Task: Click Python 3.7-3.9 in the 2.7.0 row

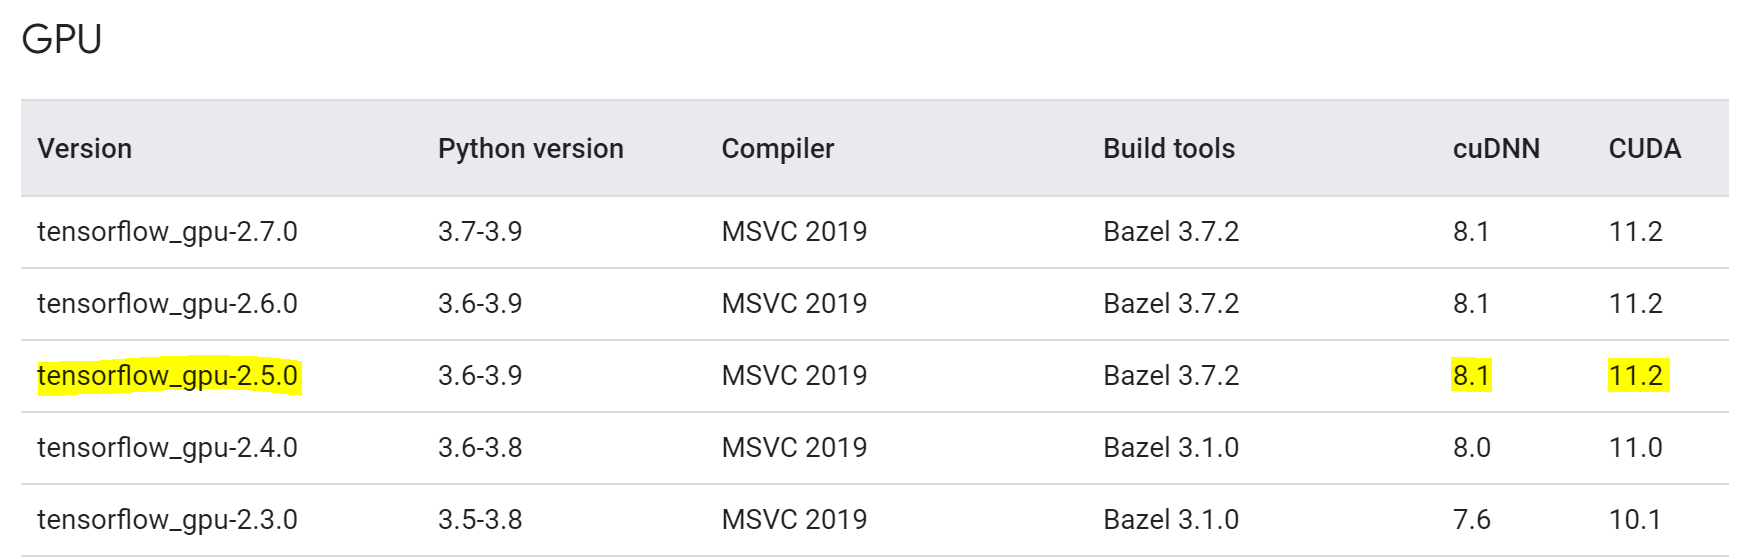Action: (480, 232)
